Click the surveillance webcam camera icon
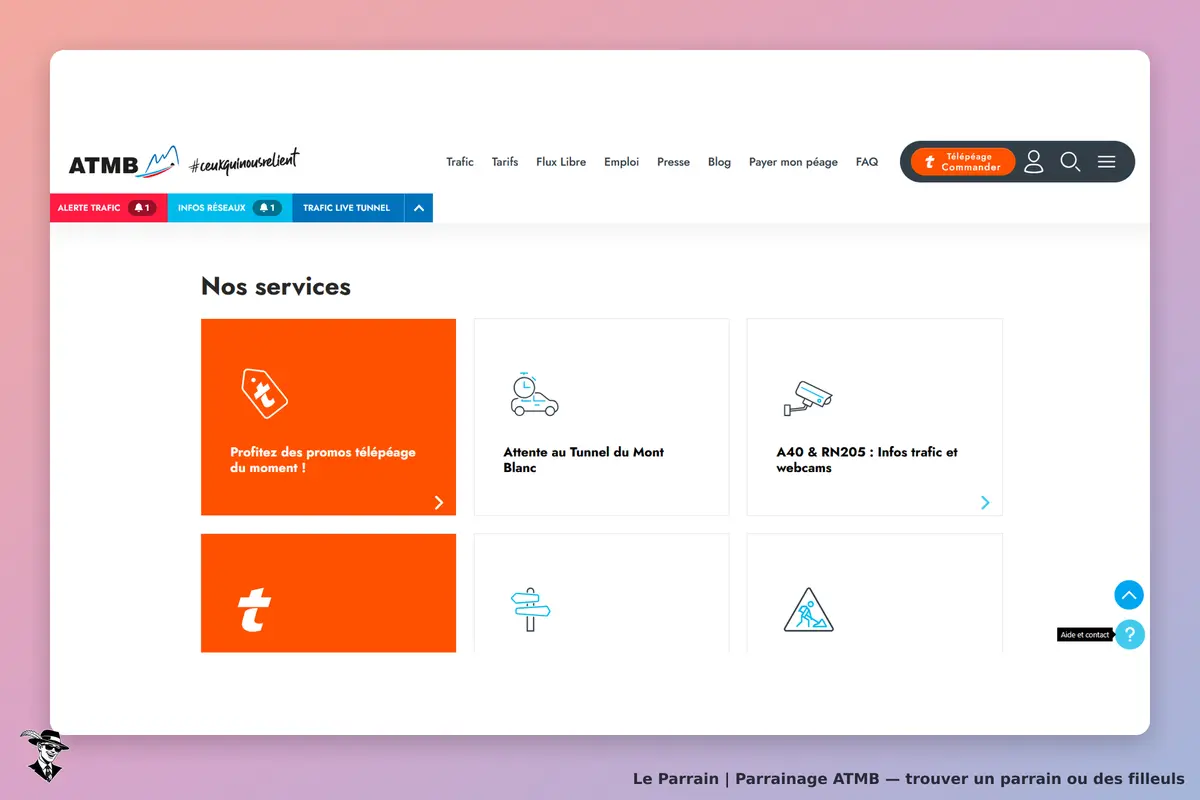Screen dimensions: 1200x800 pyautogui.click(x=808, y=397)
